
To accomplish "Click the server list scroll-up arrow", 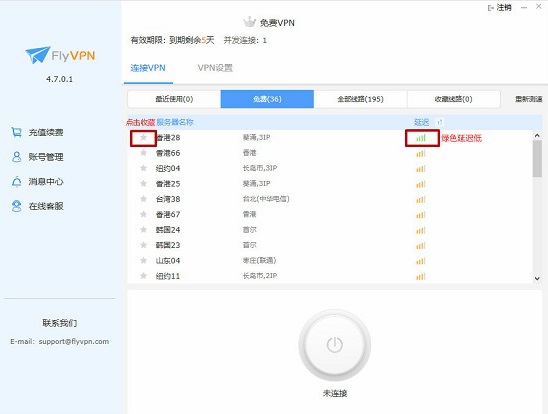I will point(537,135).
